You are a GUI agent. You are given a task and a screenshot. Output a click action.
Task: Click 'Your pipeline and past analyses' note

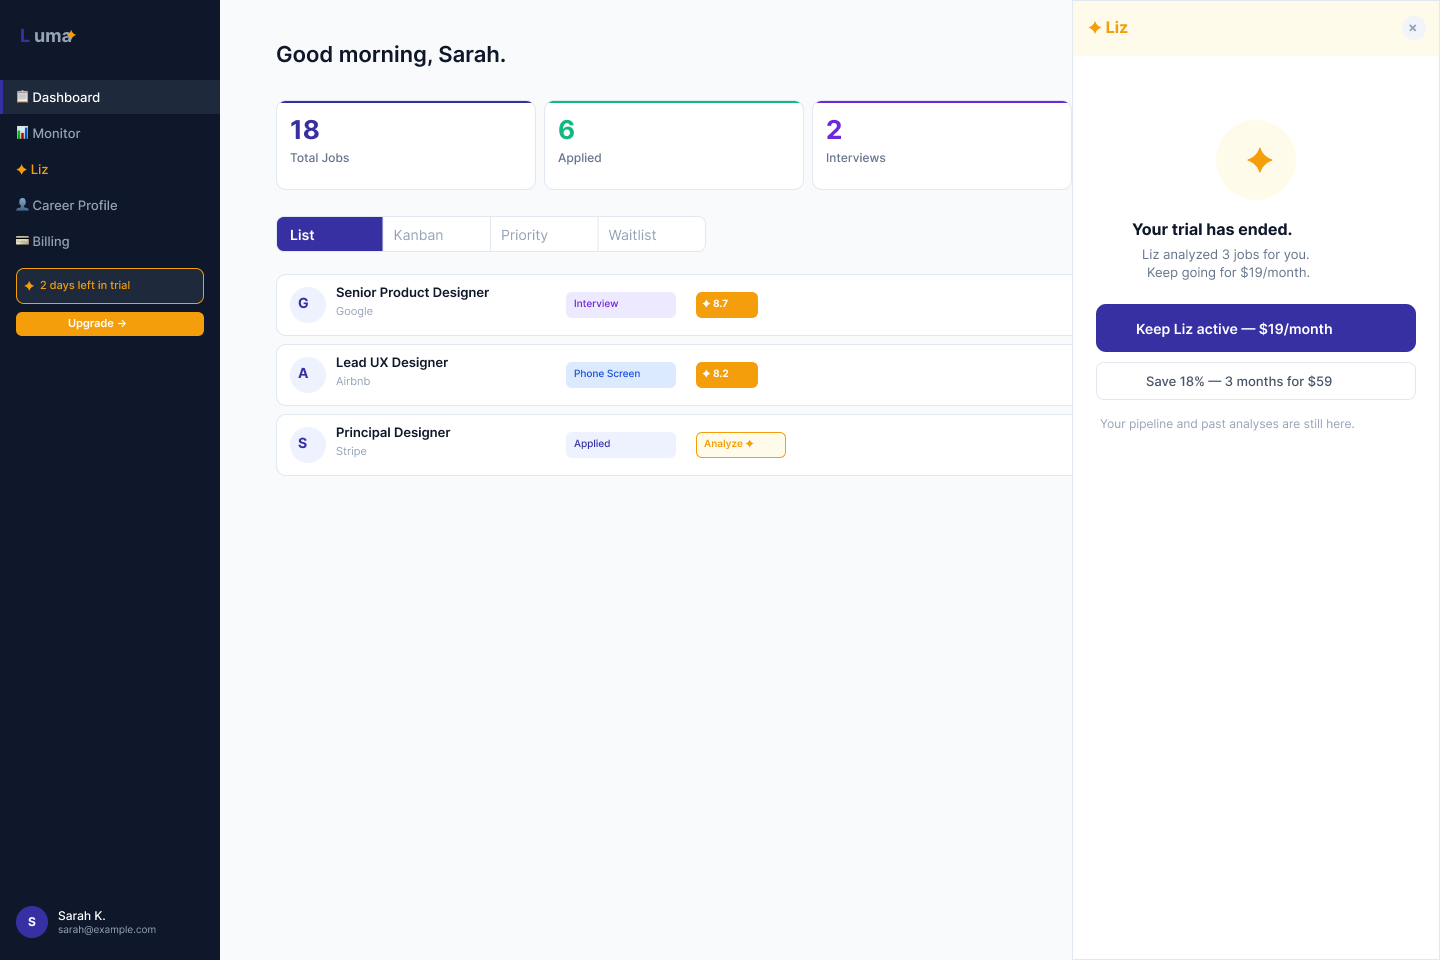pos(1227,424)
